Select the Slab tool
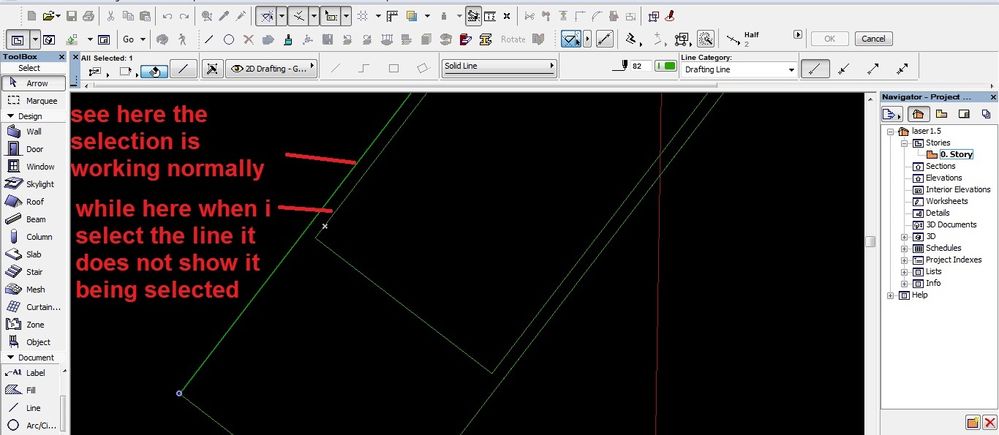 [33, 254]
